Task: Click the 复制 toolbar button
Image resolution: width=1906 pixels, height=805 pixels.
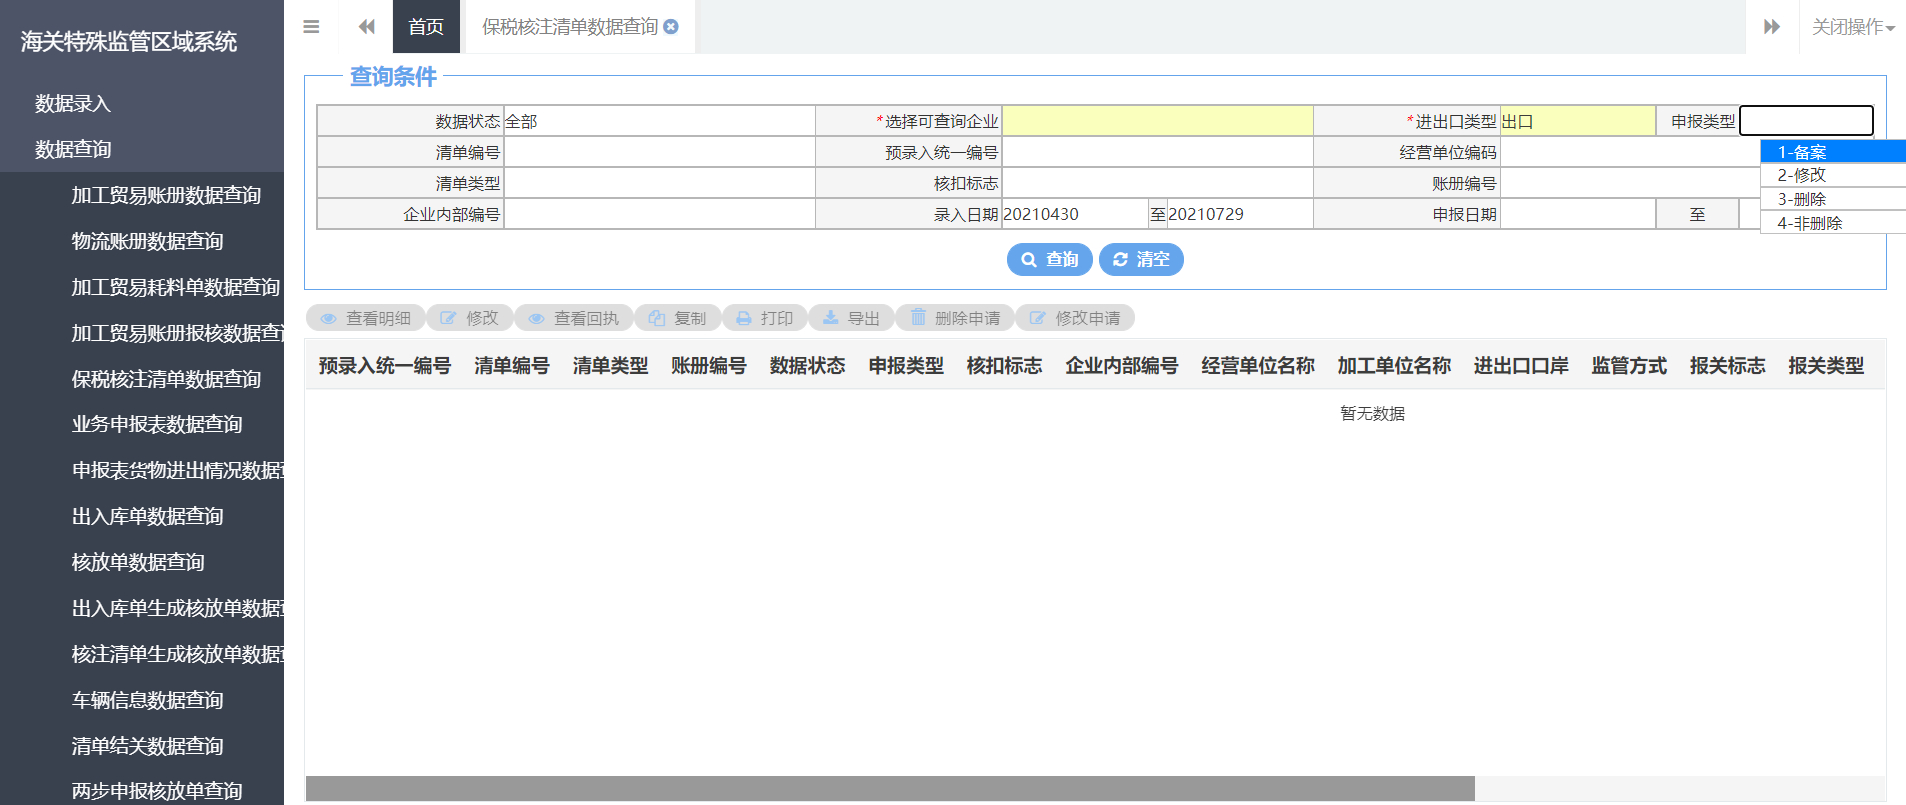Action: [678, 318]
